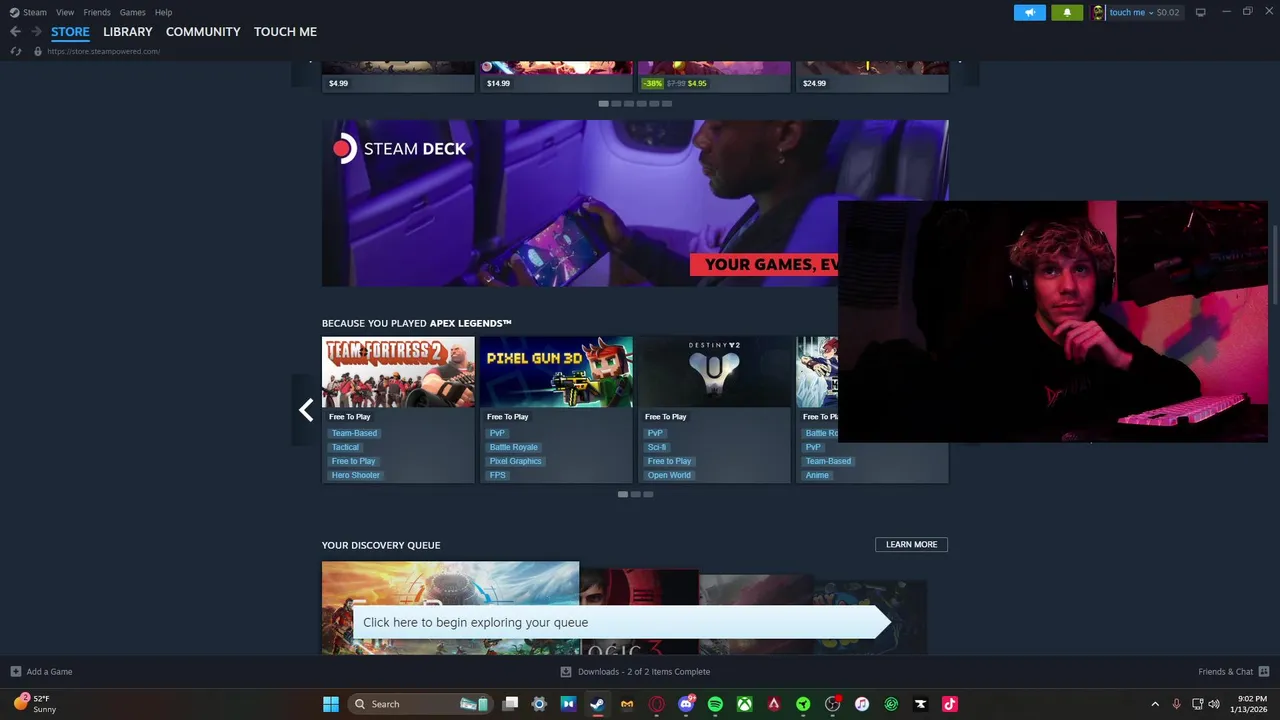Click the FPS tag under Pixel Gun 3D

(x=497, y=475)
